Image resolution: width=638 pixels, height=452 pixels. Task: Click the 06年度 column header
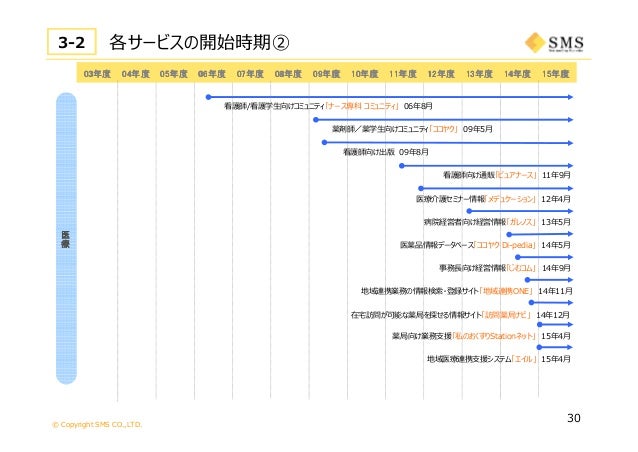(212, 74)
